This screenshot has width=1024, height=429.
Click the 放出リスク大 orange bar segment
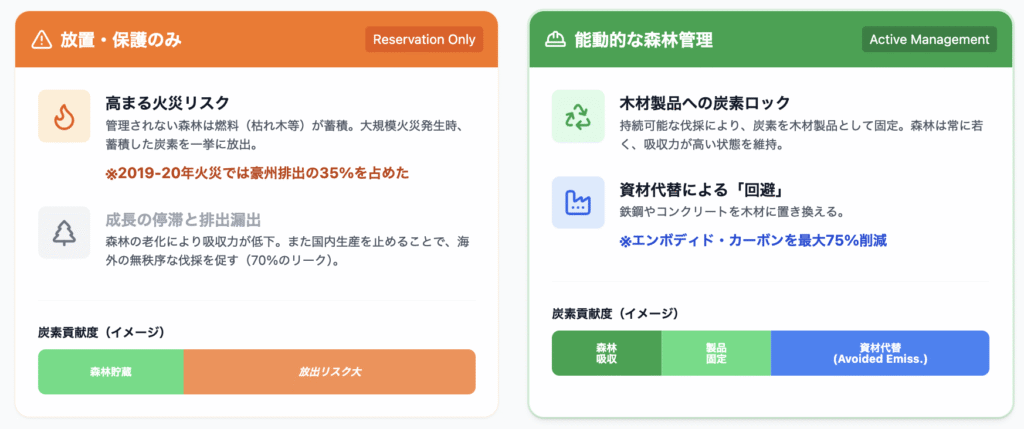329,372
